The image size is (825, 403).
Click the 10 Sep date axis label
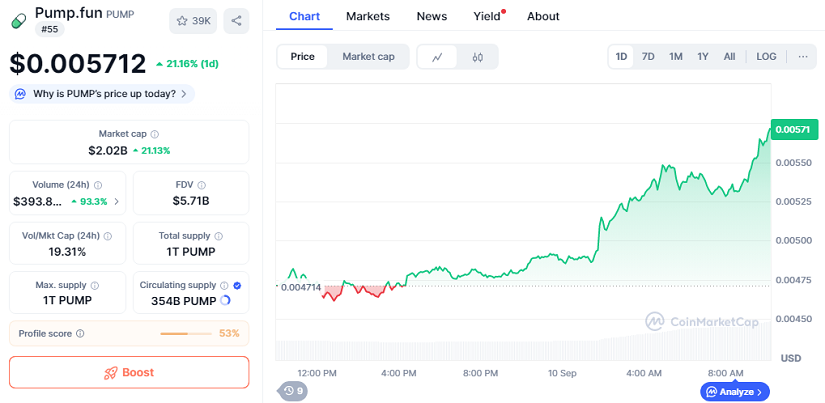point(561,373)
